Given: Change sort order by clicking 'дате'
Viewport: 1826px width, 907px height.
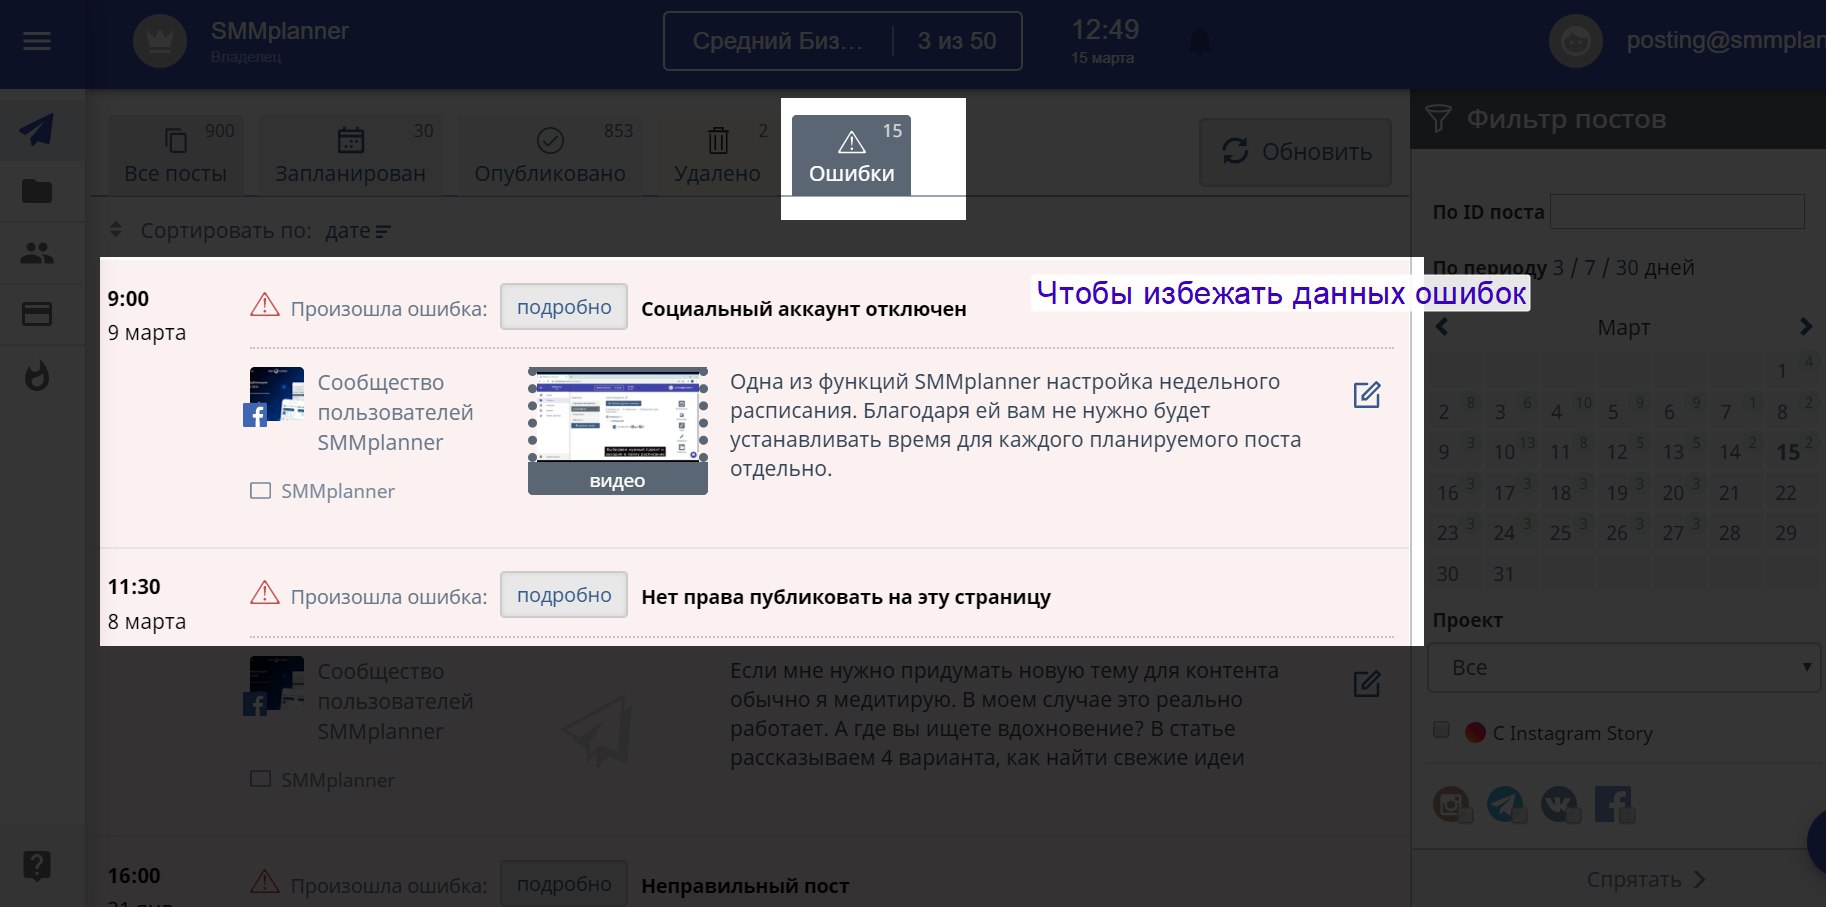Looking at the screenshot, I should tap(358, 231).
